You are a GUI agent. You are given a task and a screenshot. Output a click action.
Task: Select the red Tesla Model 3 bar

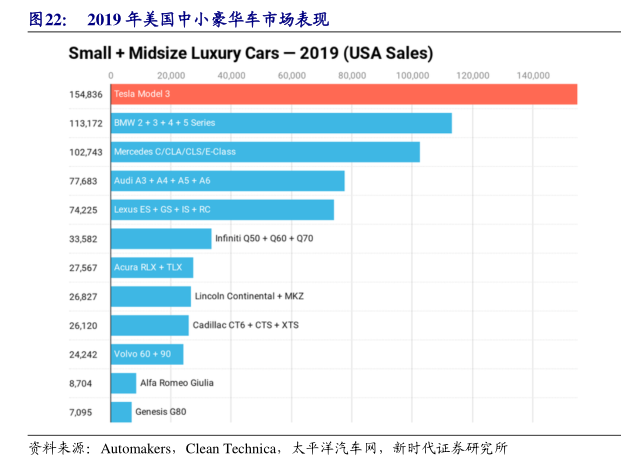coord(344,94)
